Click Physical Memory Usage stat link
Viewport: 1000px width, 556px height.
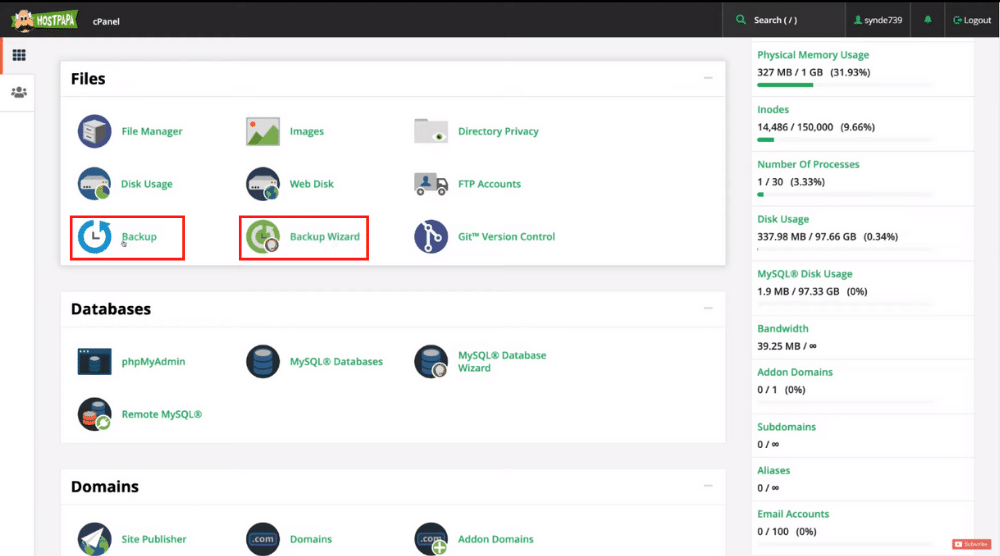tap(812, 55)
